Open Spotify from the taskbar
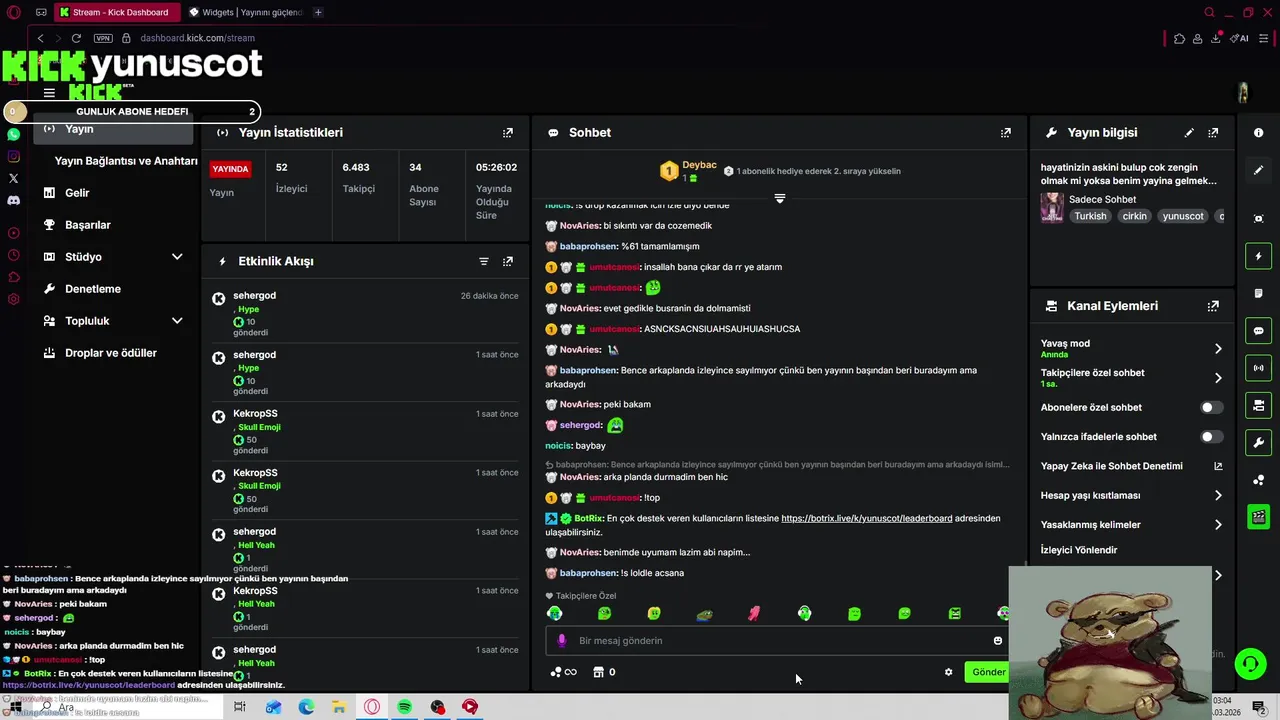This screenshot has height=720, width=1280. click(405, 707)
